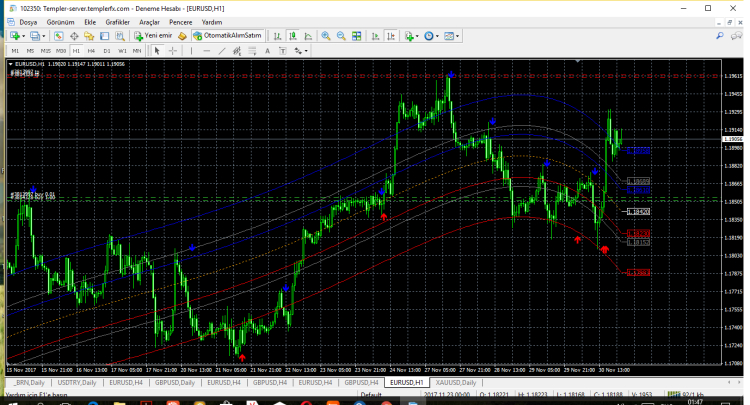This screenshot has height=405, width=750.
Task: Select the M5 timeframe
Action: (x=31, y=51)
